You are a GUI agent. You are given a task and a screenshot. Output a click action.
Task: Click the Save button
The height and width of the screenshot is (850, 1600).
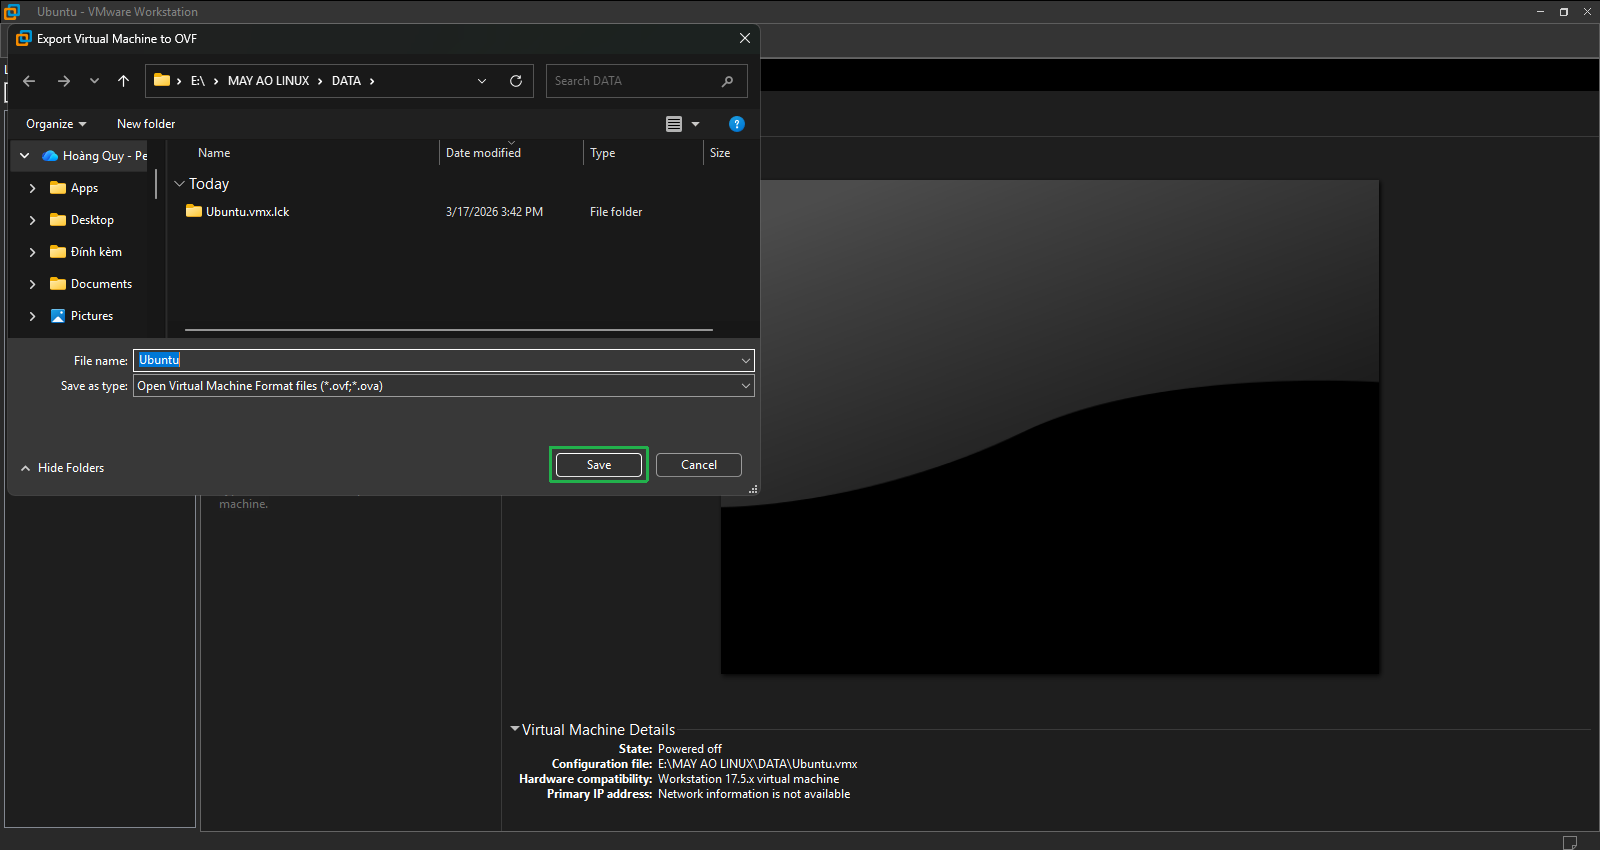click(599, 465)
